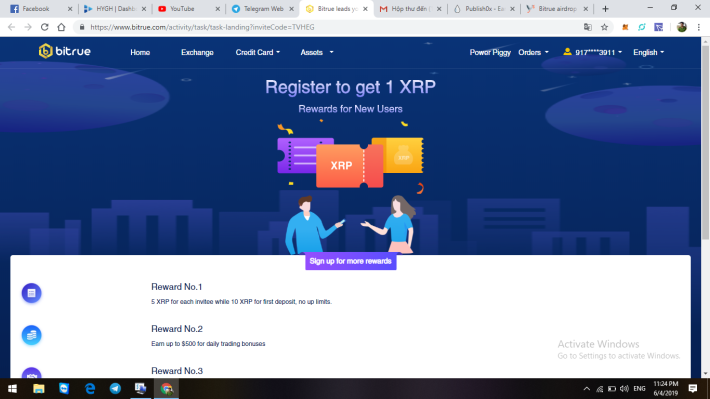Click the '5 XRP for each invitee' description

(241, 302)
